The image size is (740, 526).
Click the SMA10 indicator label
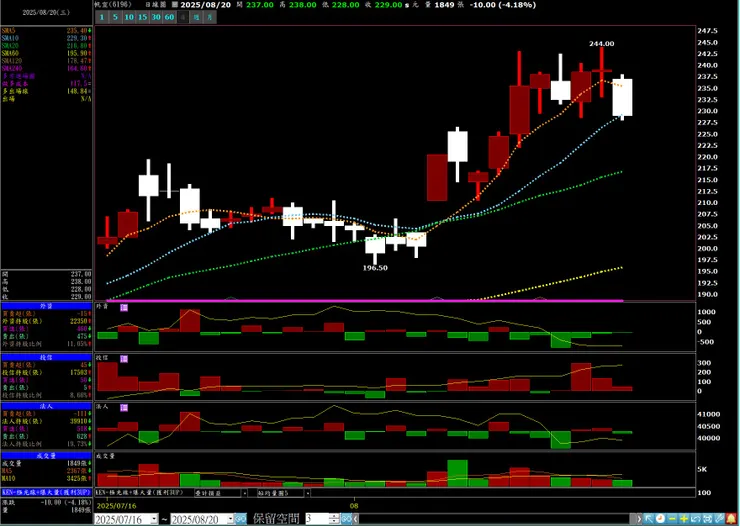point(10,38)
